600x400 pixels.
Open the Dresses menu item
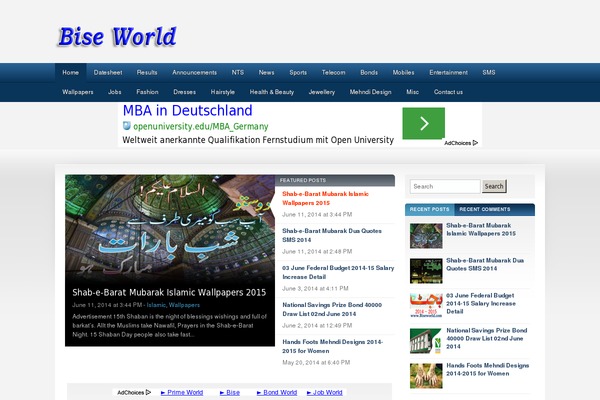(184, 92)
